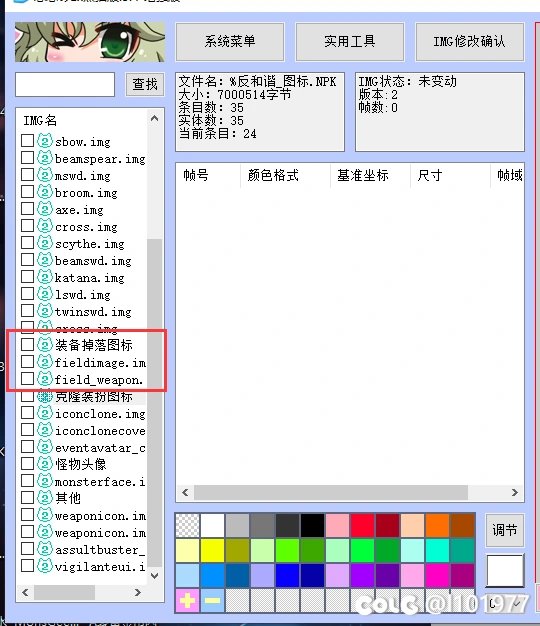Click the icon beside vigilanteui
Viewport: 540px width, 626px height.
(x=45, y=566)
